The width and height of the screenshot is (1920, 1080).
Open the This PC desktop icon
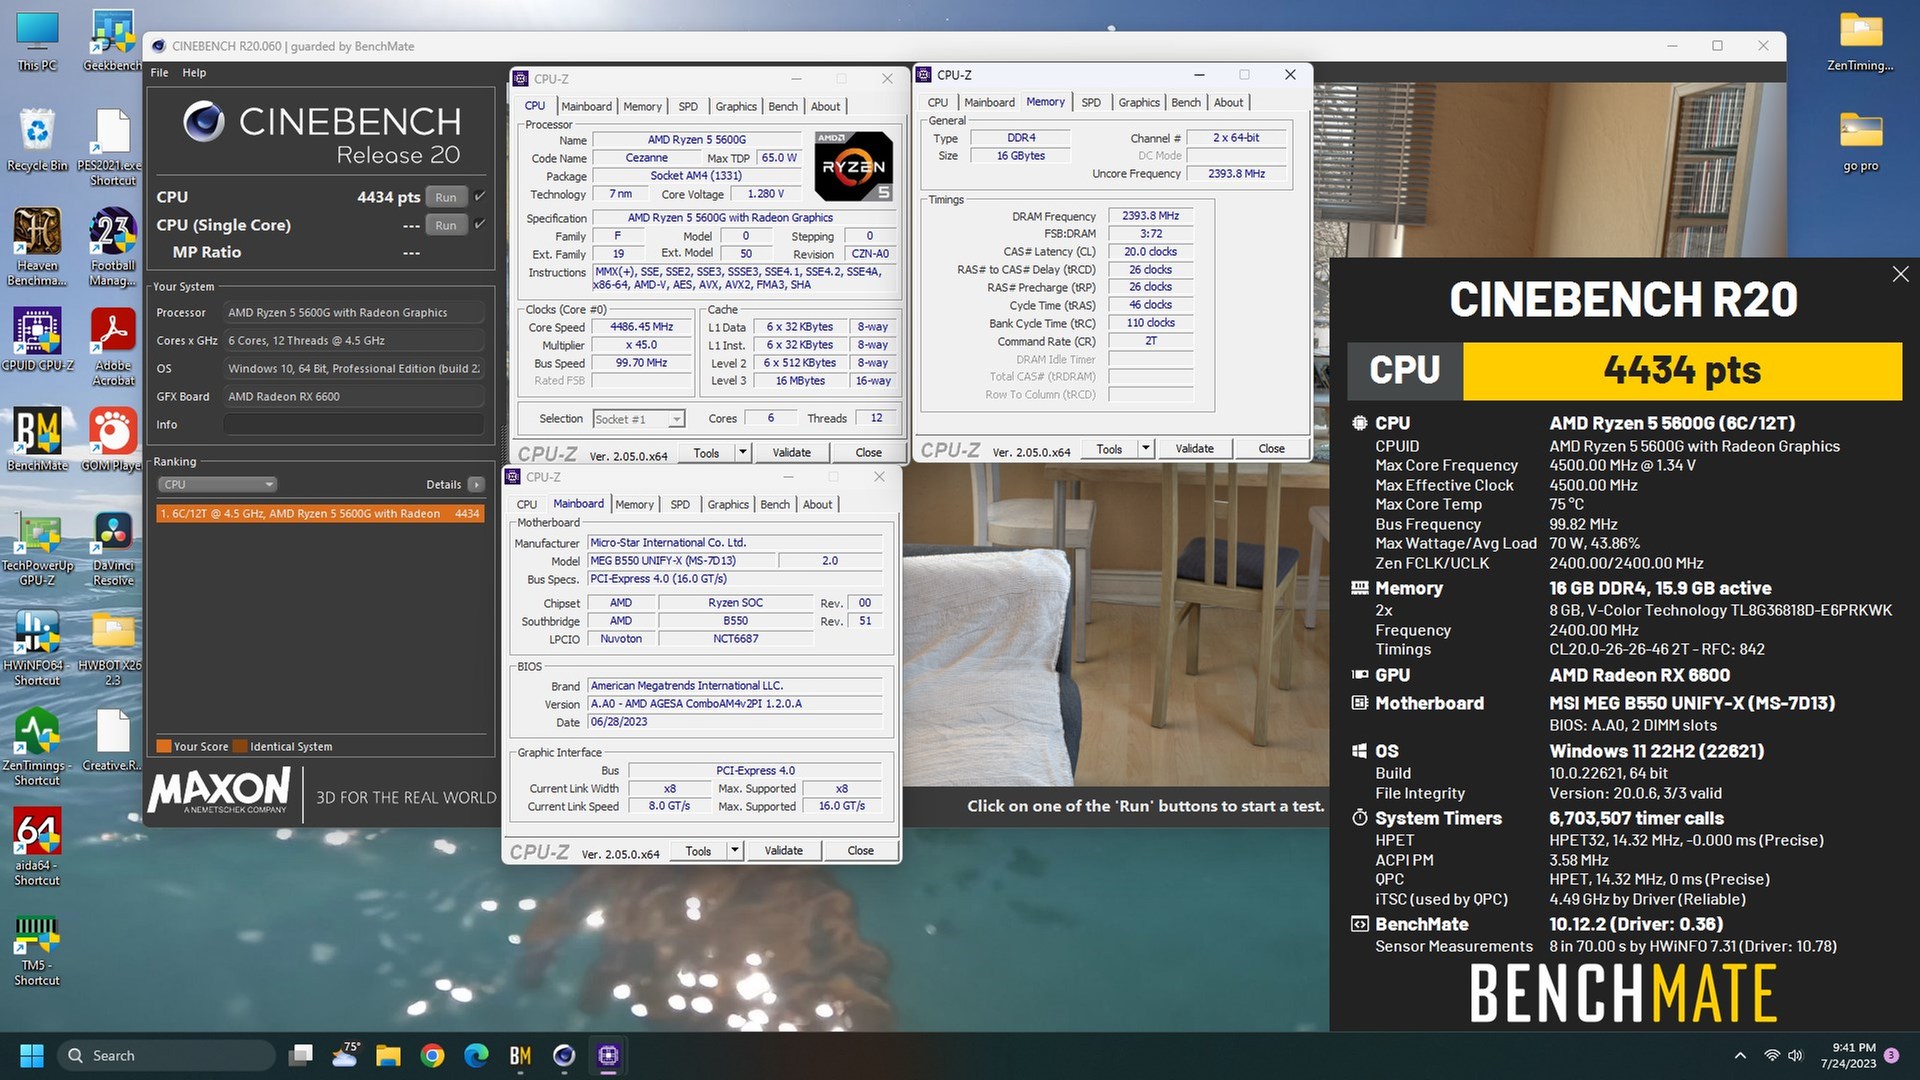pyautogui.click(x=37, y=42)
